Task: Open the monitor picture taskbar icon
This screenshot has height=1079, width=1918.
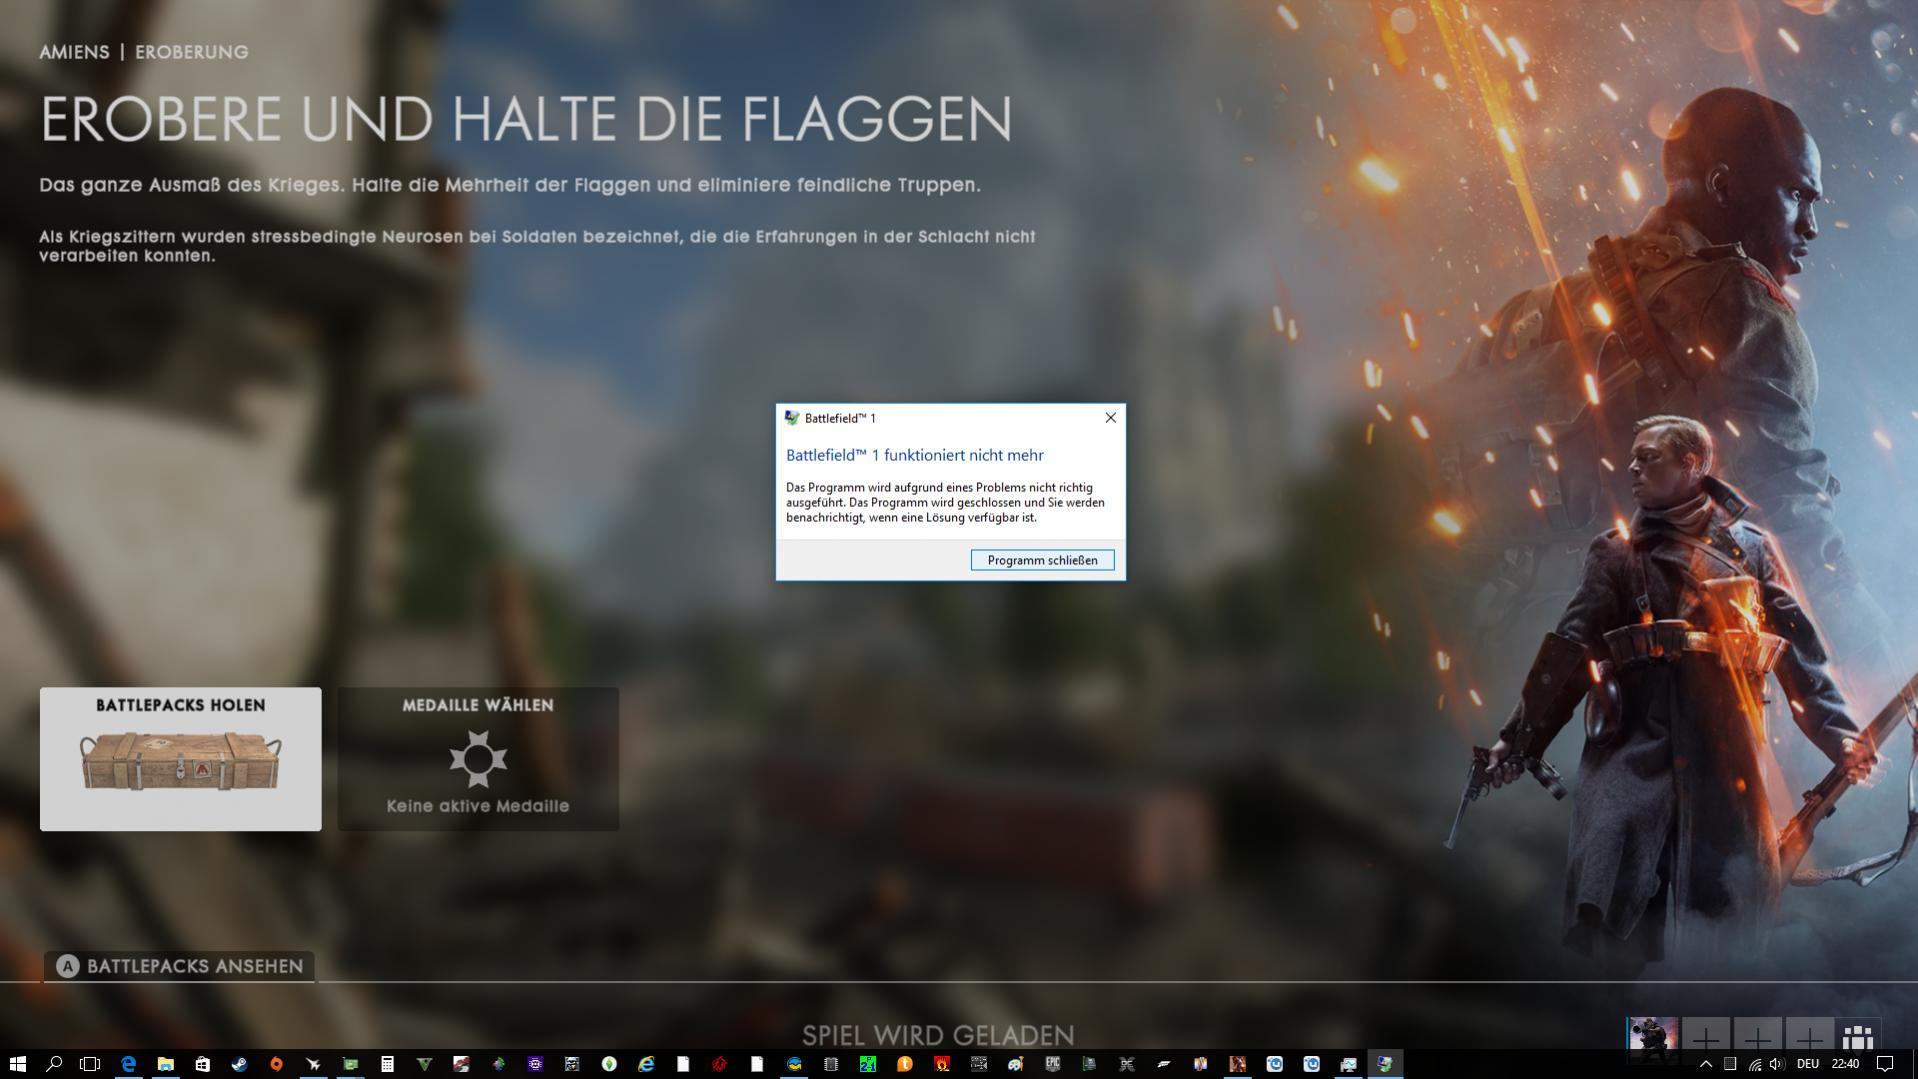Action: click(x=1348, y=1064)
